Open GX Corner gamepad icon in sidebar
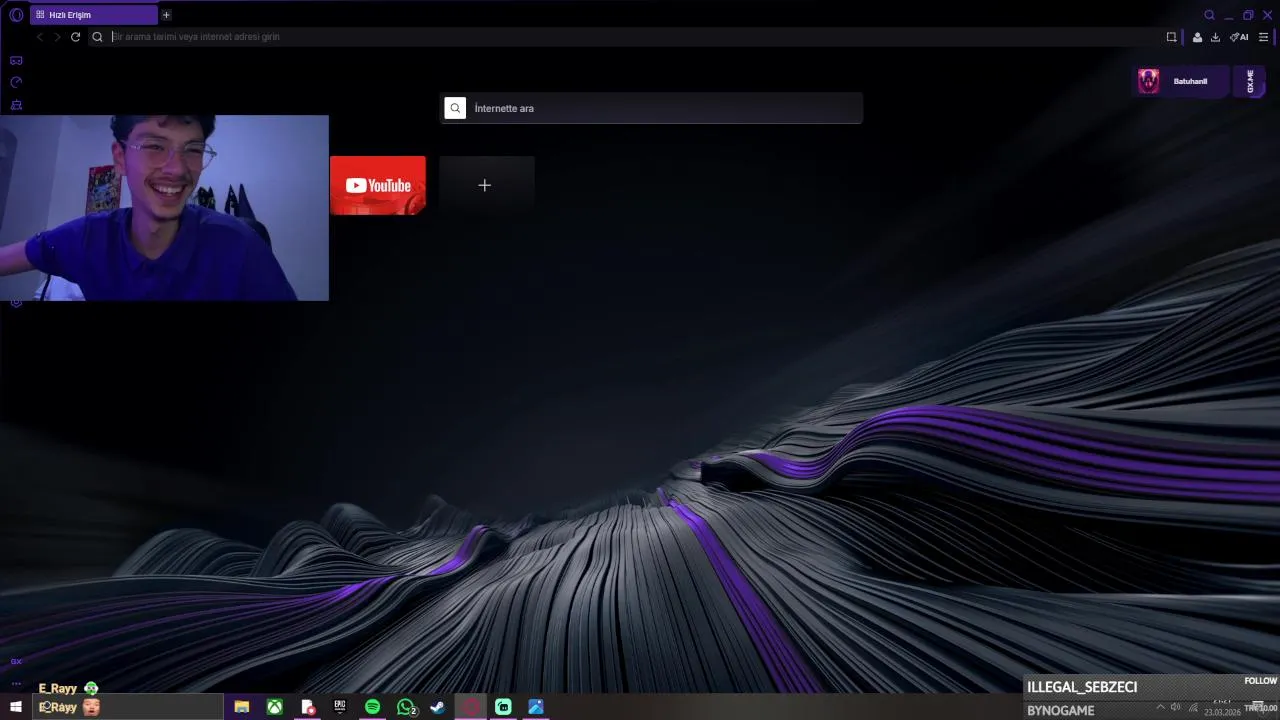The image size is (1280, 720). coord(16,61)
